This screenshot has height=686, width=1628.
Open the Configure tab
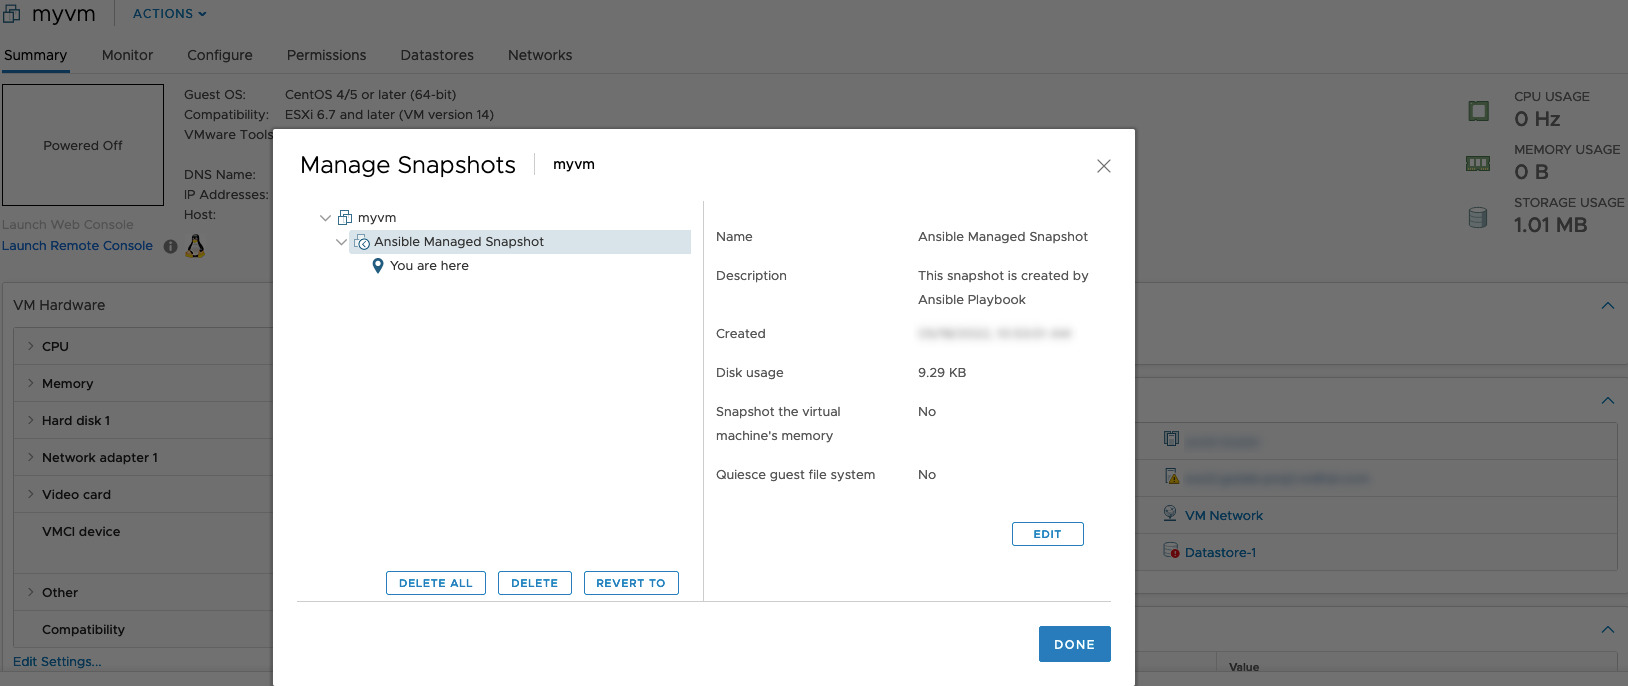[220, 55]
